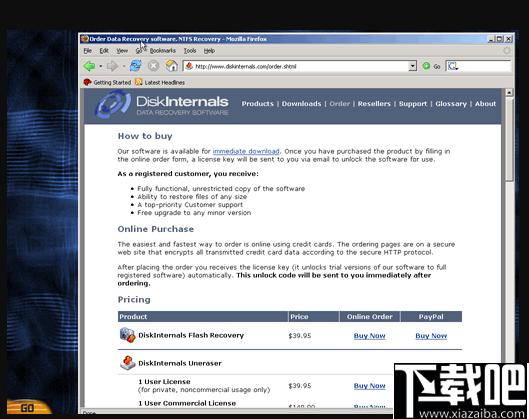Viewport: 529px width, 419px height.
Task: Open the Home page icon
Action: (x=171, y=65)
